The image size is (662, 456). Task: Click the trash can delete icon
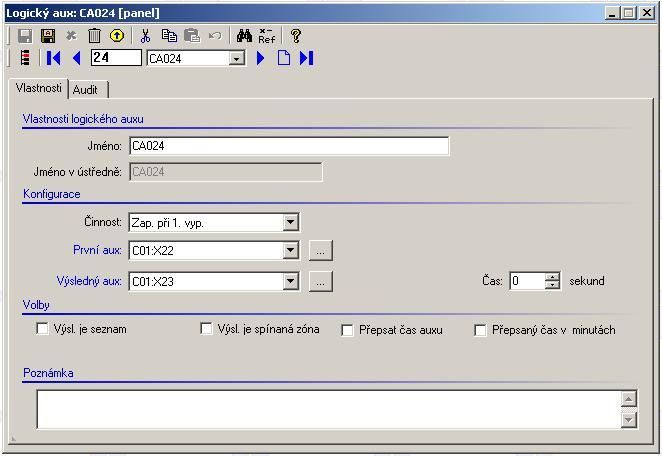[94, 36]
